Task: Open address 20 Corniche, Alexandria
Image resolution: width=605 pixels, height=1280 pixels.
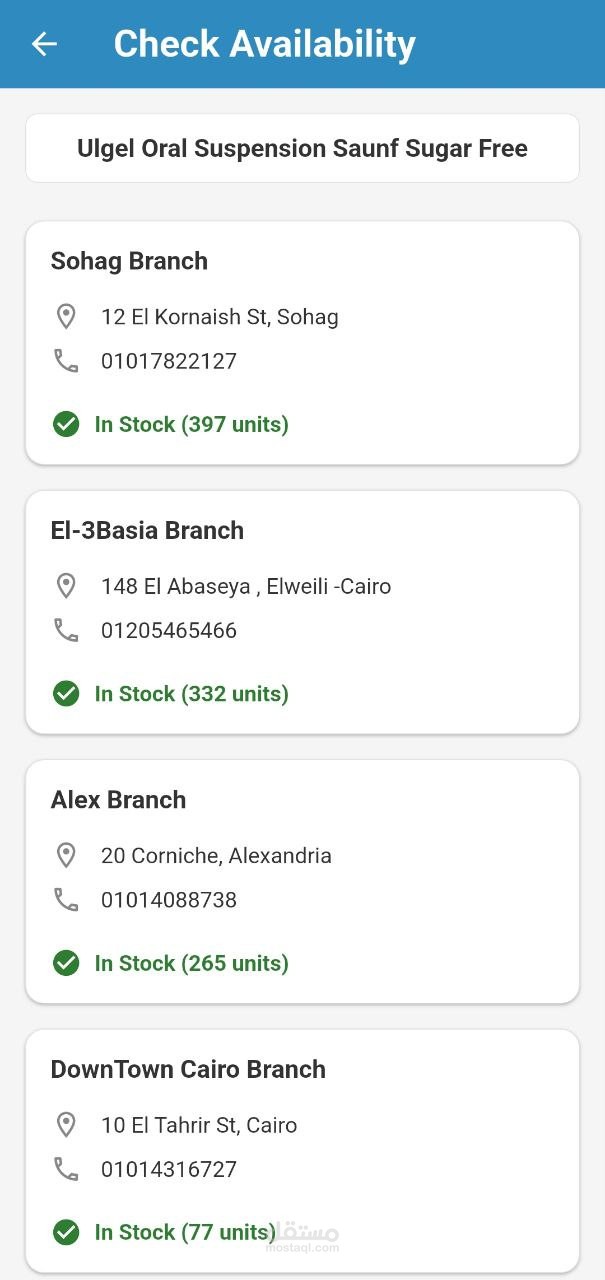Action: coord(216,856)
